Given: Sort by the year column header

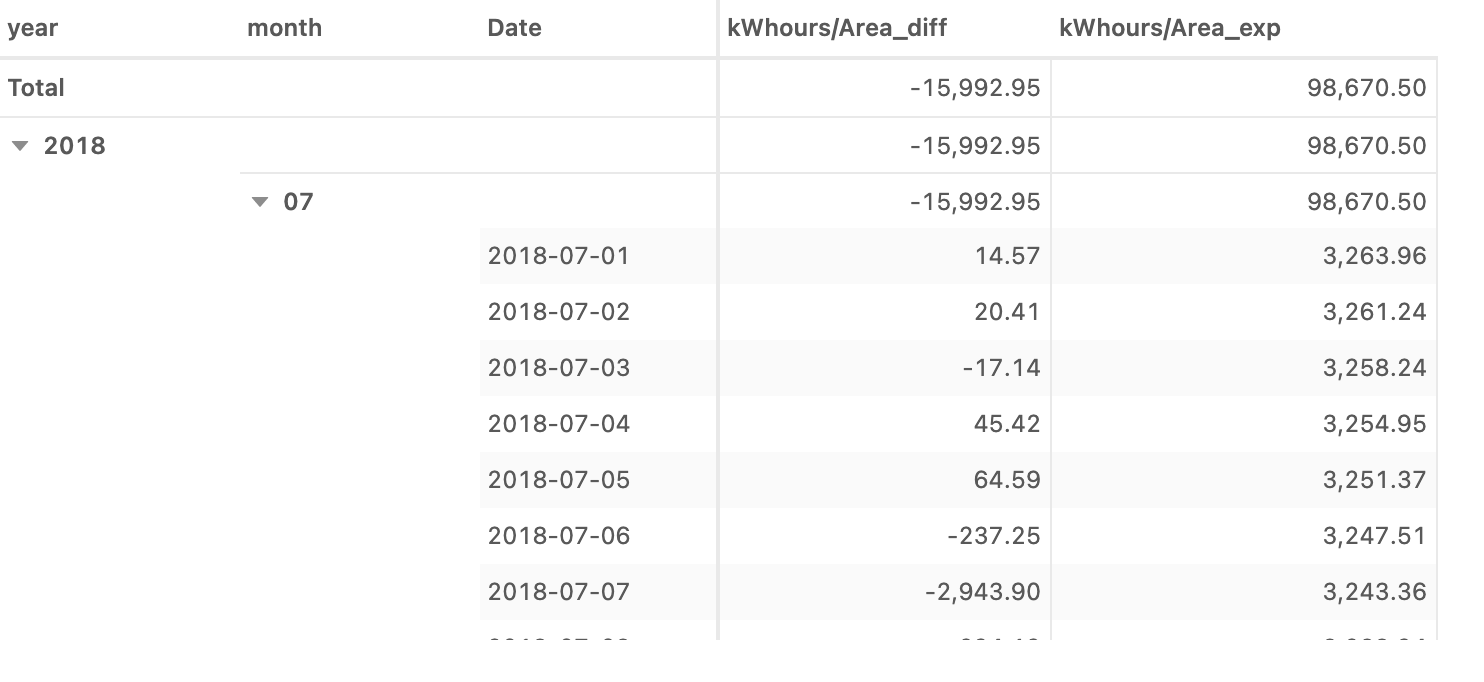Looking at the screenshot, I should tap(33, 28).
